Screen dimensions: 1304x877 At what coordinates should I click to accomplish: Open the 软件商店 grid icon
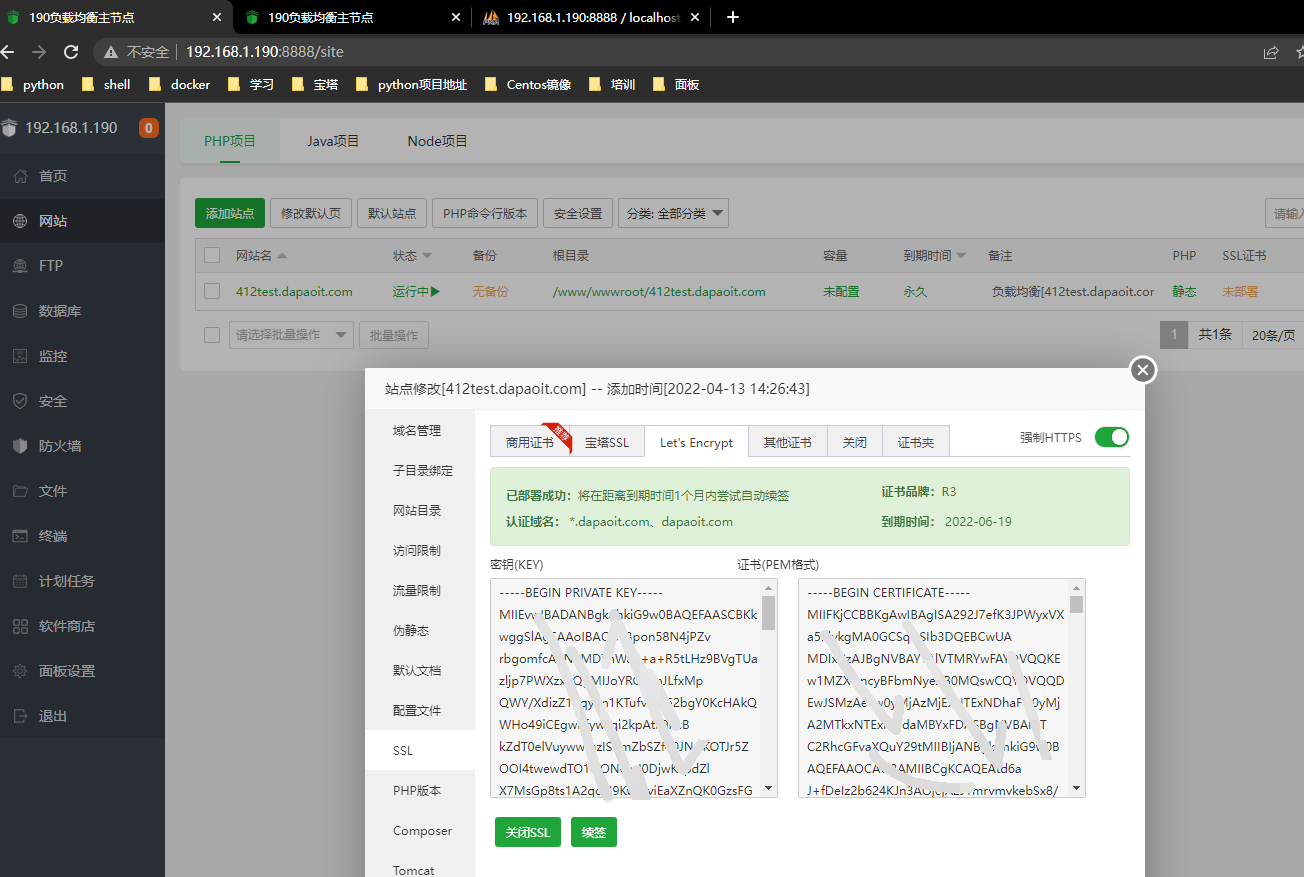tap(20, 626)
